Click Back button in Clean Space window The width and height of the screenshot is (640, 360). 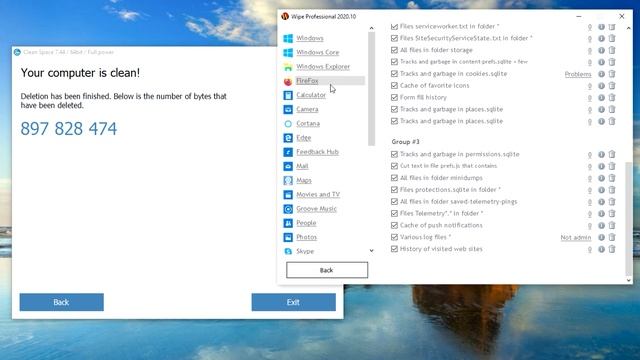click(x=62, y=302)
